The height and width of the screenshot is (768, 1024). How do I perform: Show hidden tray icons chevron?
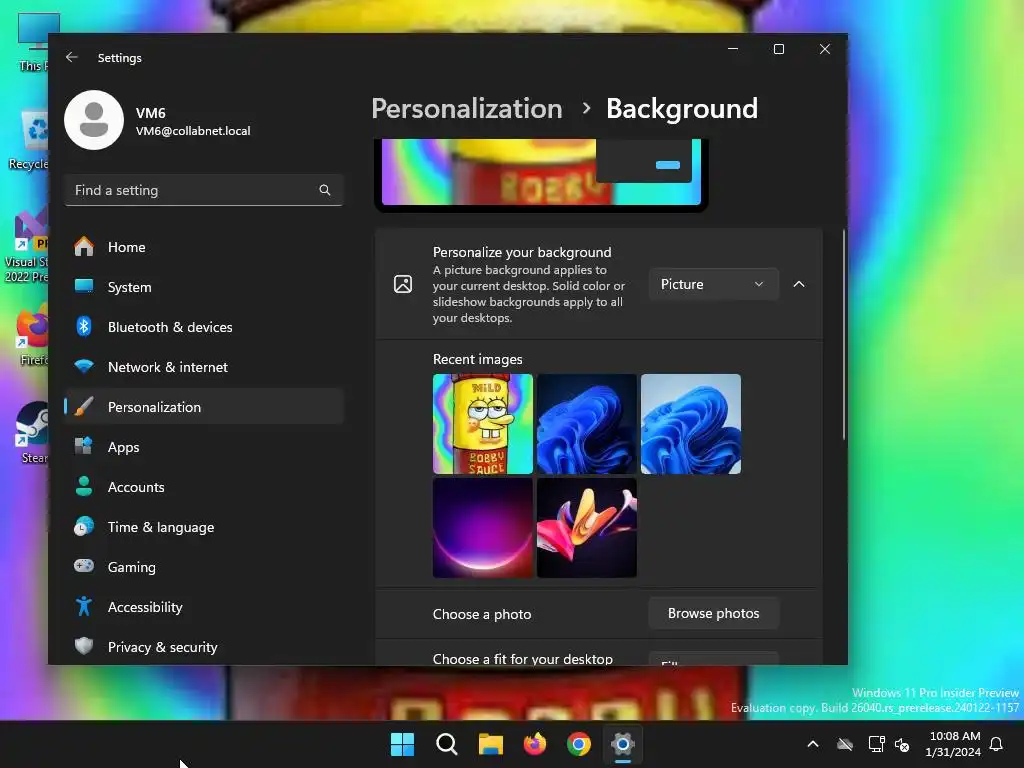(x=813, y=744)
